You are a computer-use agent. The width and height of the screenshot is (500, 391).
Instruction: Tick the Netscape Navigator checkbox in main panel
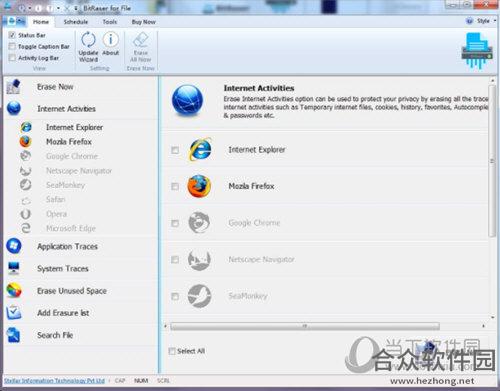(x=175, y=259)
